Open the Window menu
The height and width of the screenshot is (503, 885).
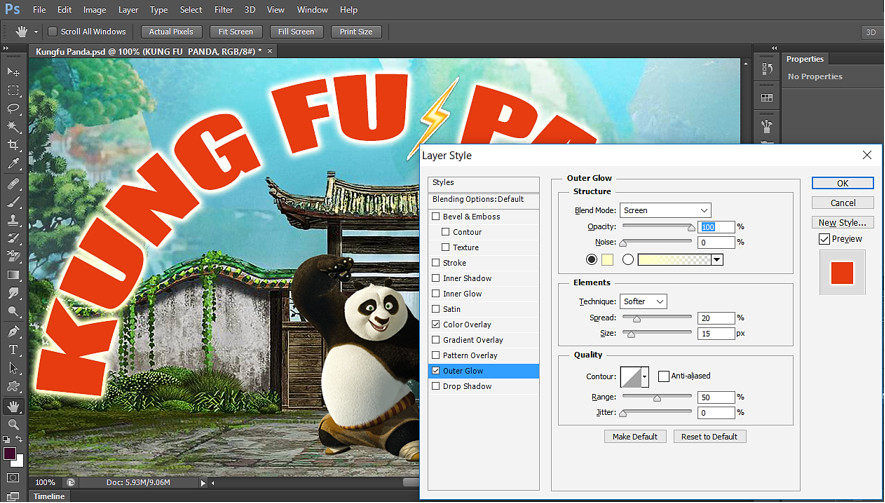pyautogui.click(x=312, y=10)
